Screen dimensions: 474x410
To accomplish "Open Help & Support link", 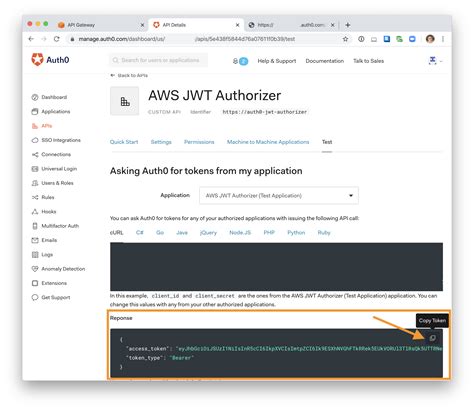I will point(277,61).
